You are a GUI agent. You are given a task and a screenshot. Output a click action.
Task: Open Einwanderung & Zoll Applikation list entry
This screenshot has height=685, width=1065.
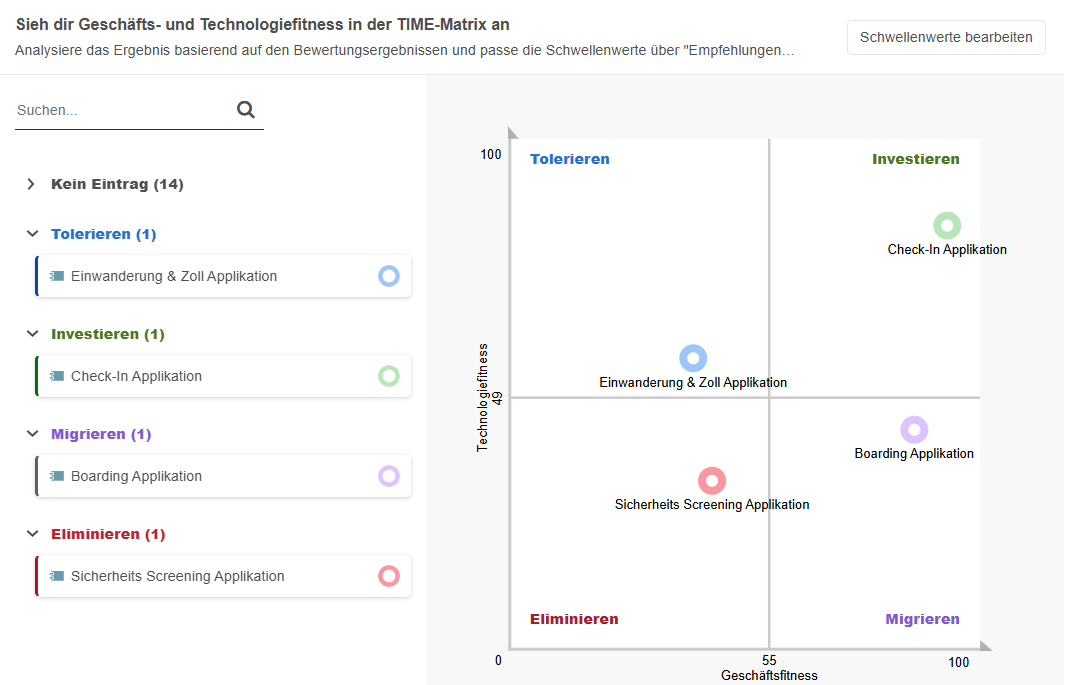pos(174,276)
